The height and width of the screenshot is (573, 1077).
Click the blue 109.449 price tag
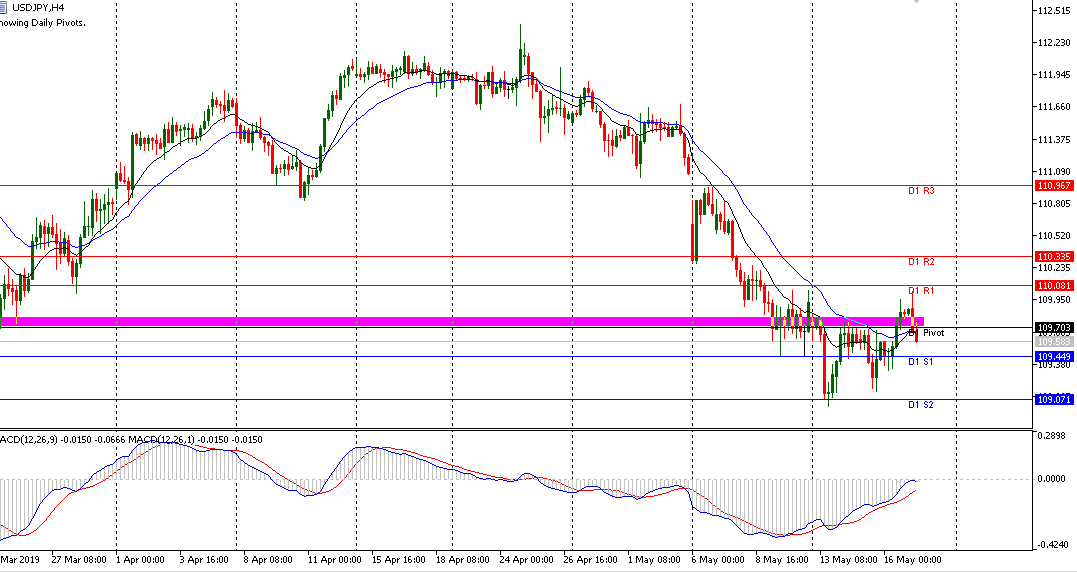point(1056,357)
